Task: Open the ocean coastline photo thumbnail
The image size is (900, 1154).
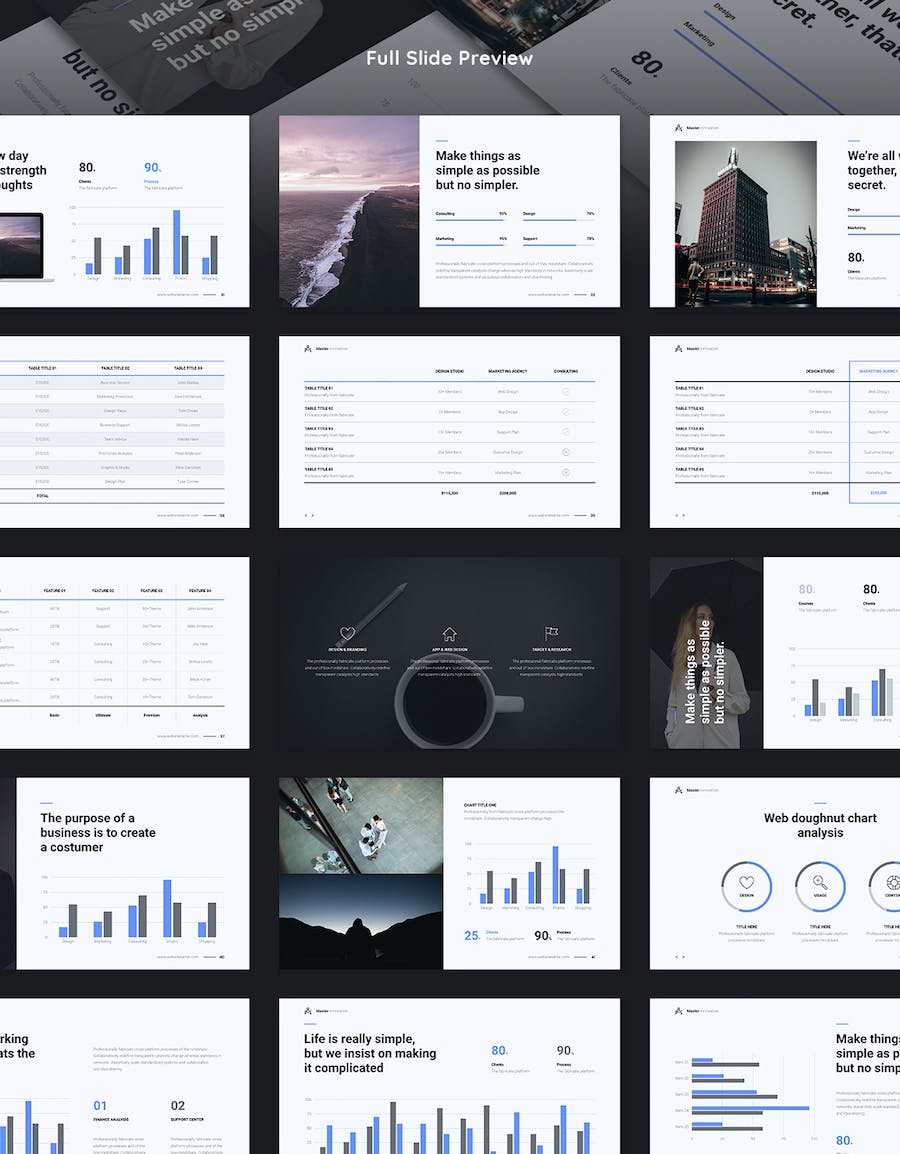Action: pyautogui.click(x=349, y=211)
